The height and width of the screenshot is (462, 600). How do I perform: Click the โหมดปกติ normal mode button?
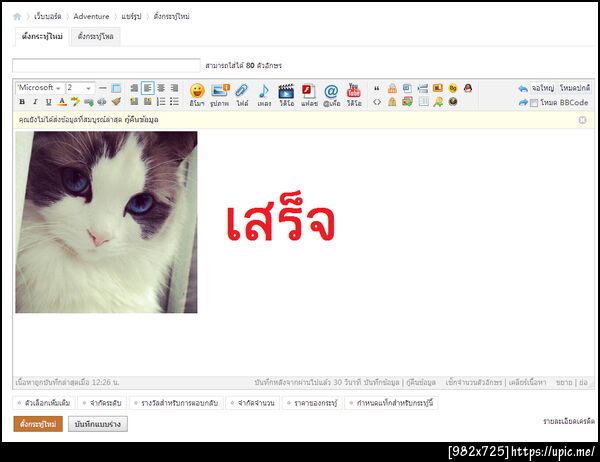pyautogui.click(x=575, y=88)
